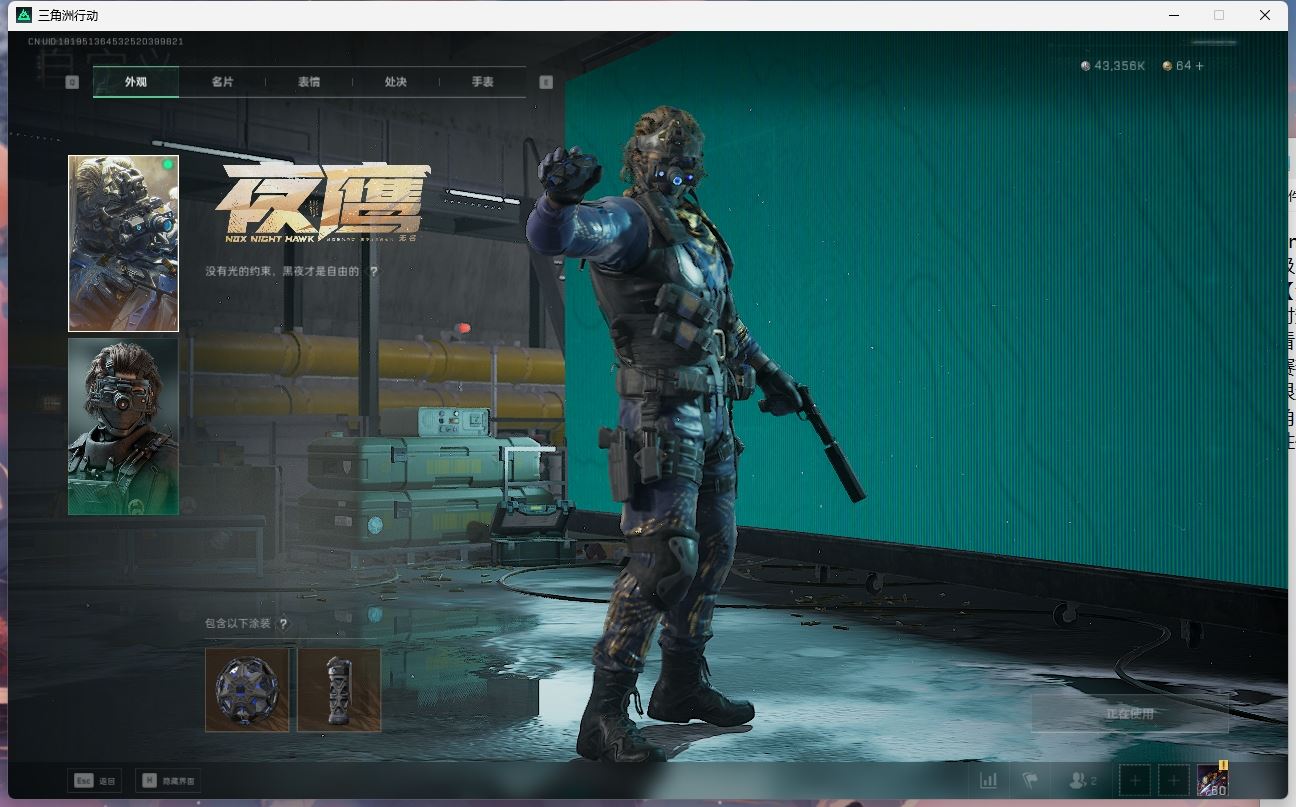This screenshot has width=1296, height=807.
Task: Select the second operator skin thumbnail
Action: [x=123, y=426]
